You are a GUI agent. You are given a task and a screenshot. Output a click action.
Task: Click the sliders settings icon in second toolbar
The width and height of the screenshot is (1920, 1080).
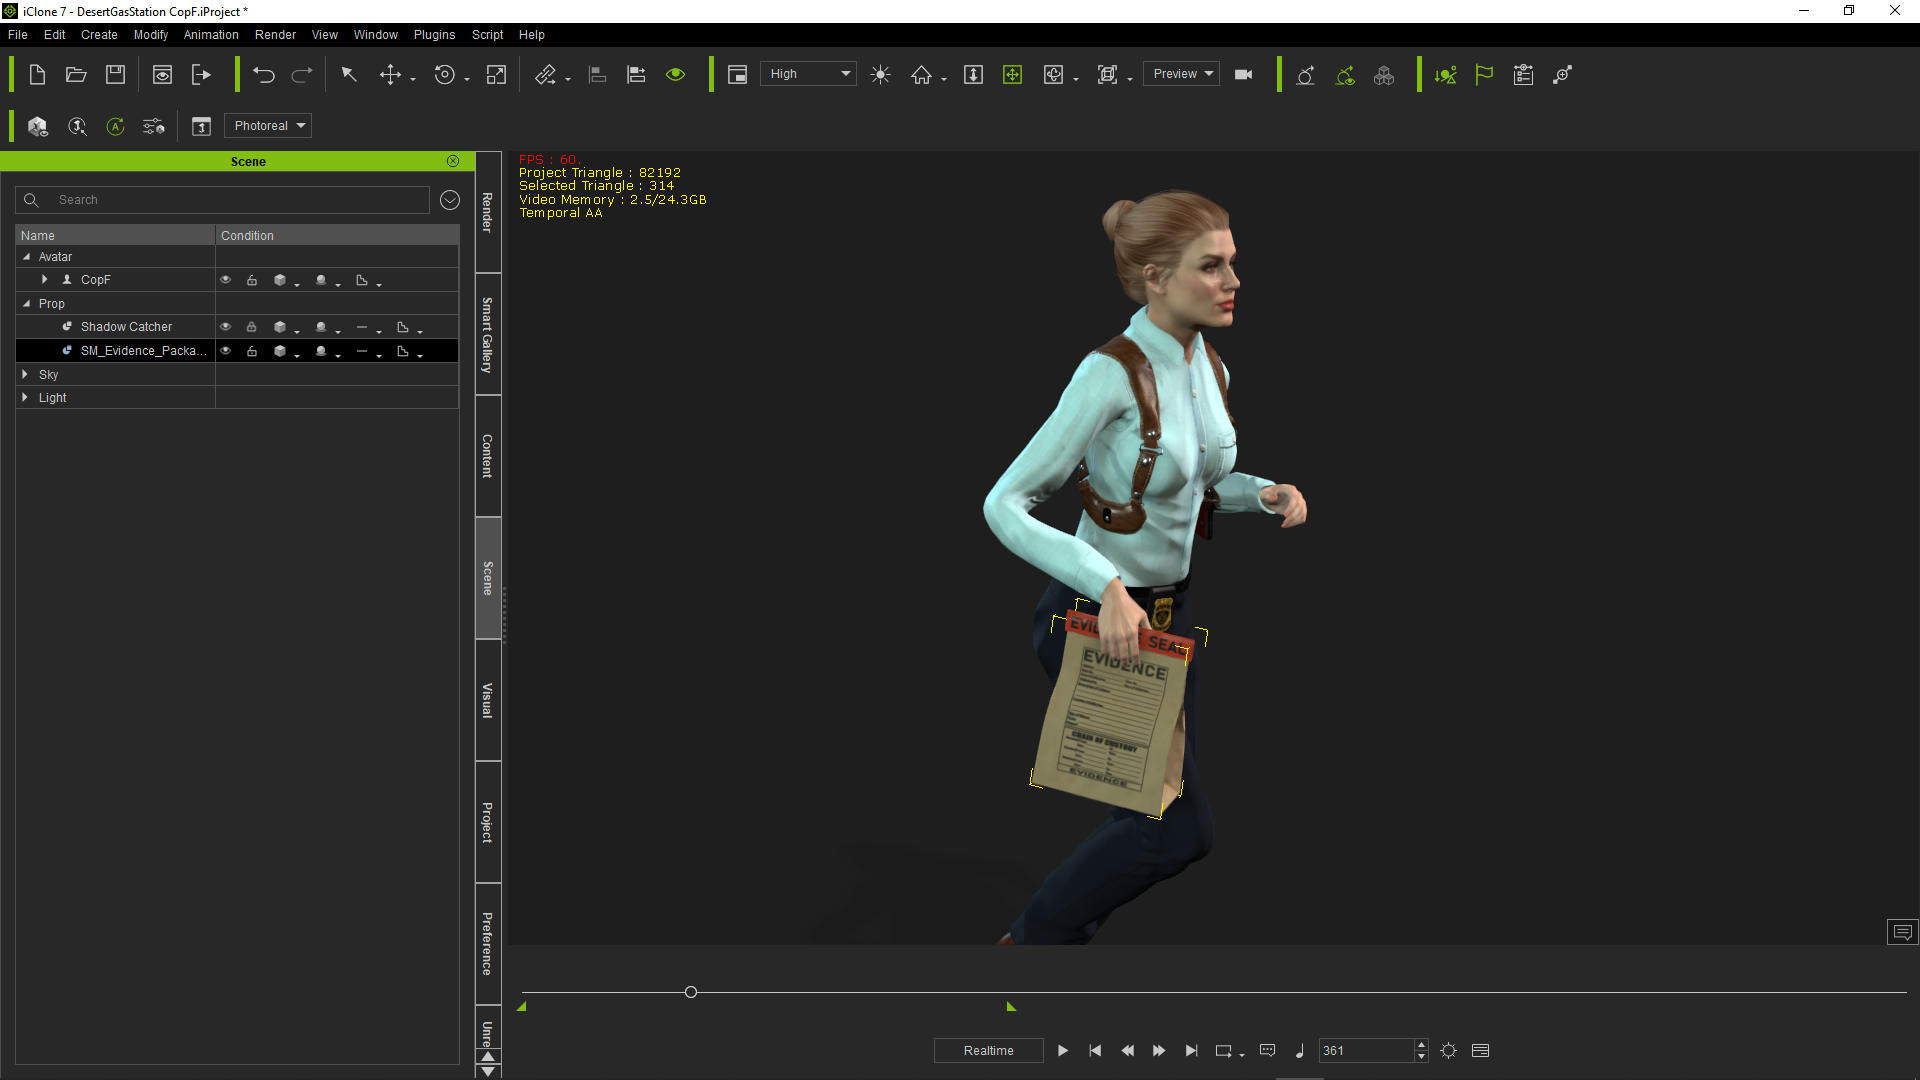153,126
